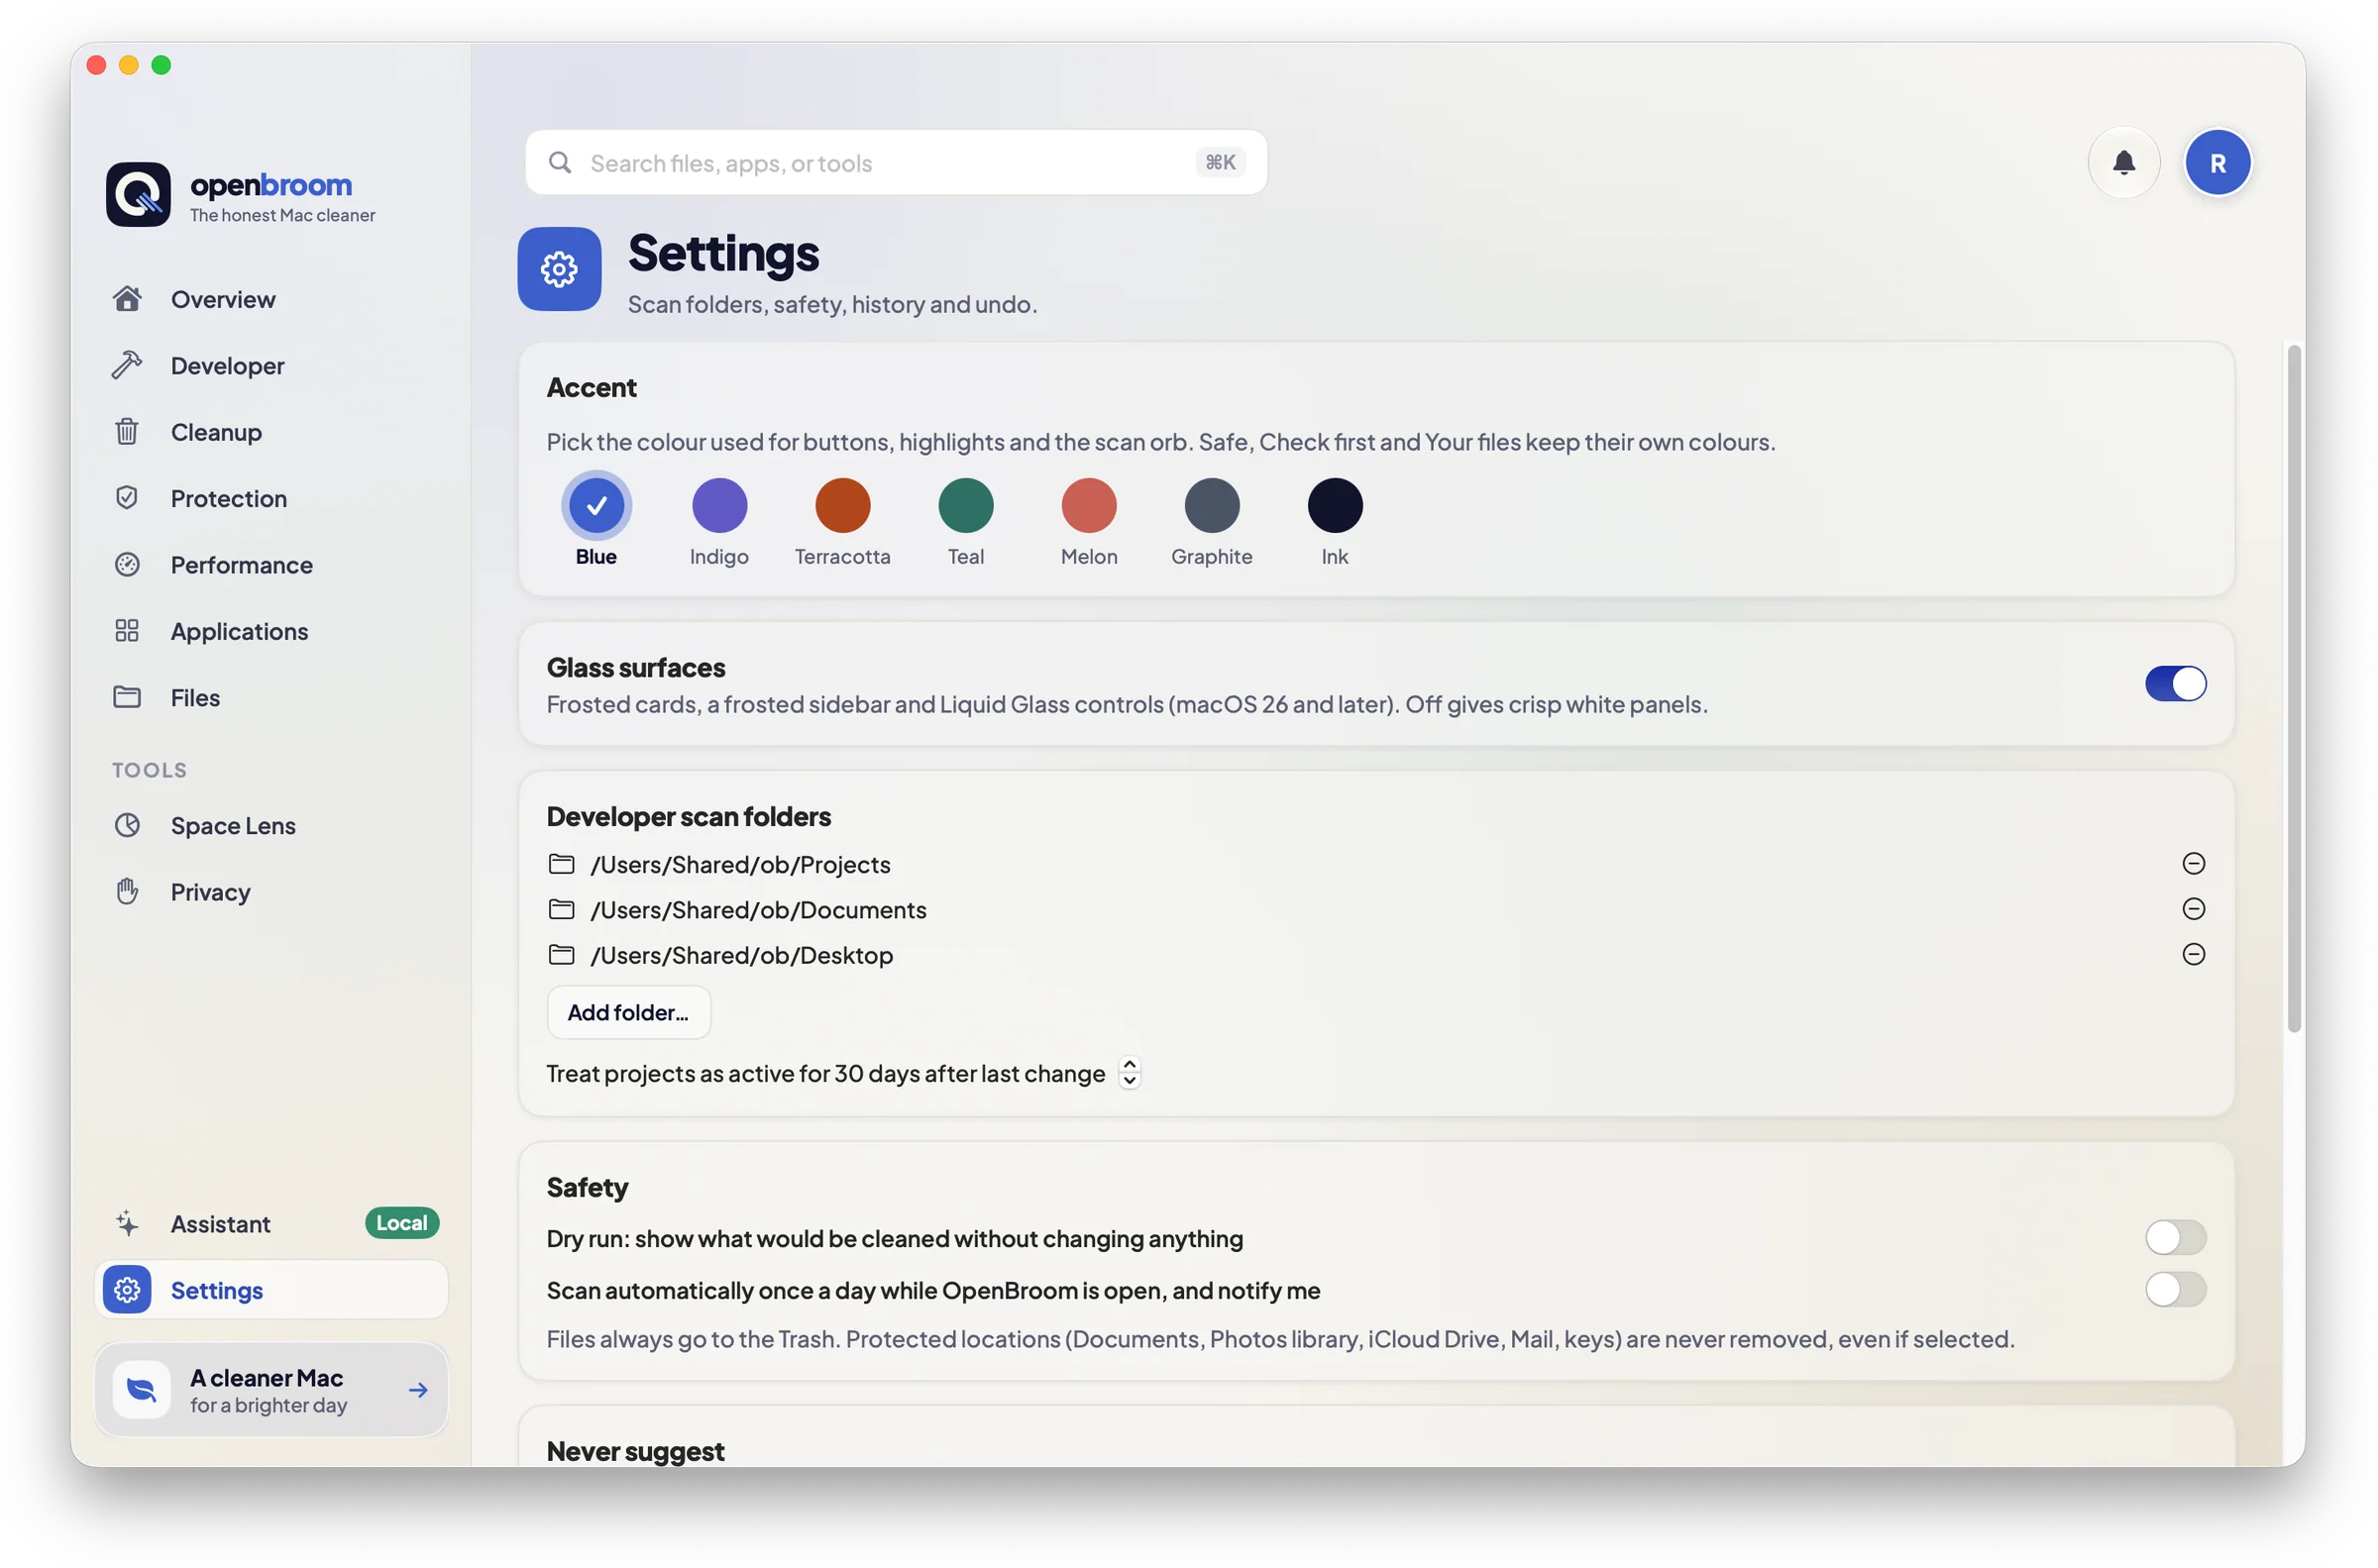The image size is (2378, 1568).
Task: Click the magnifier icon in search bar
Action: pos(559,162)
